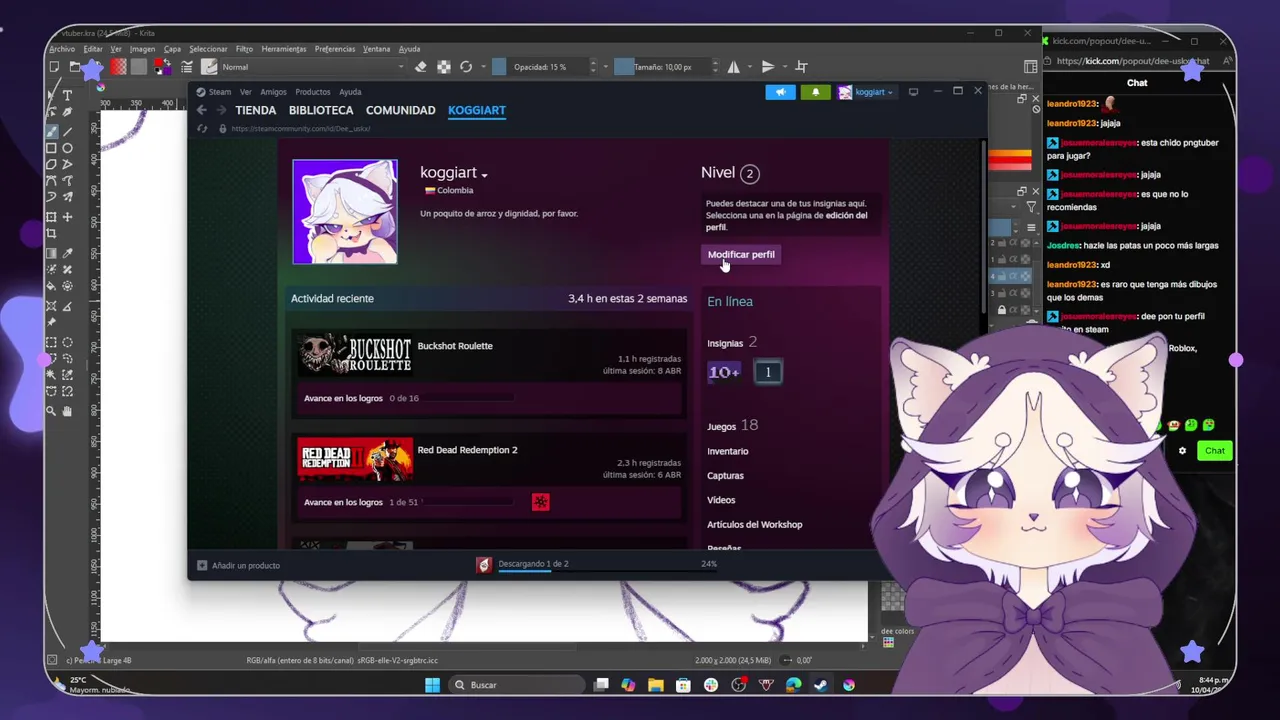Select the Pan hand tool in Krita

(x=68, y=410)
